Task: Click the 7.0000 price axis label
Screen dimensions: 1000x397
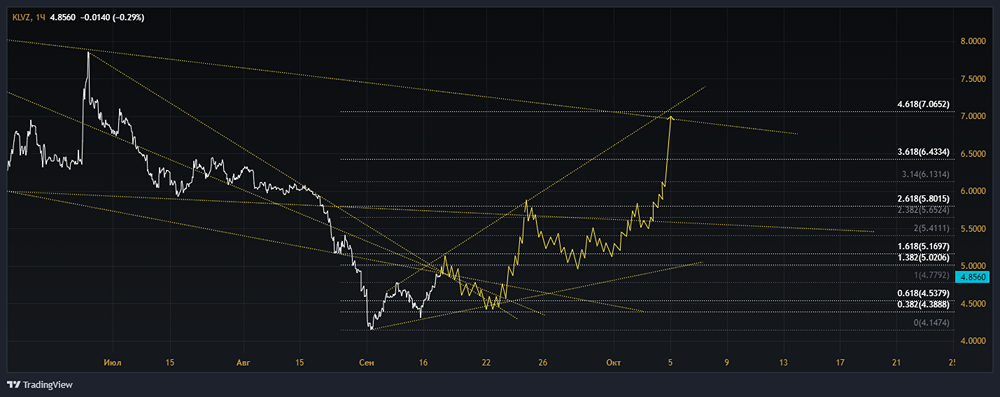Action: (973, 116)
